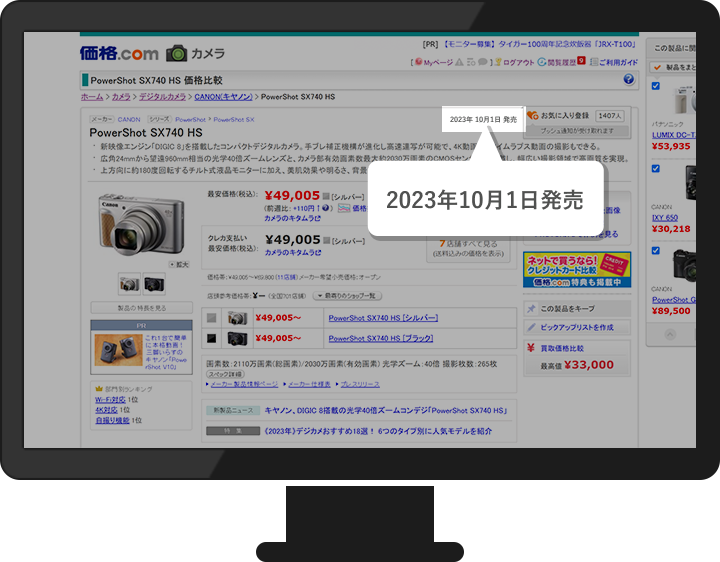Viewport: 720px width, 562px height.
Task: Click the red 9 badge on 閲覧履歴
Action: (581, 61)
